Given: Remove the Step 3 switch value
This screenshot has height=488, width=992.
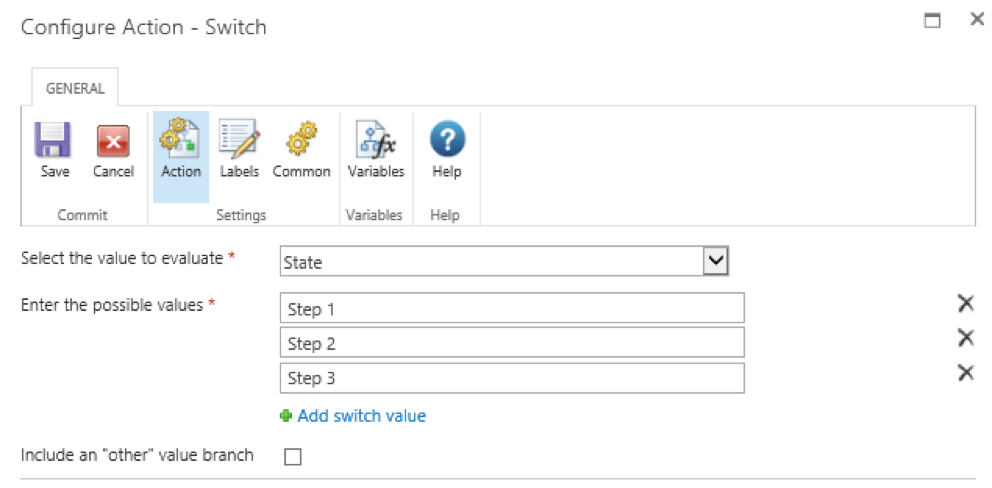Looking at the screenshot, I should 965,372.
